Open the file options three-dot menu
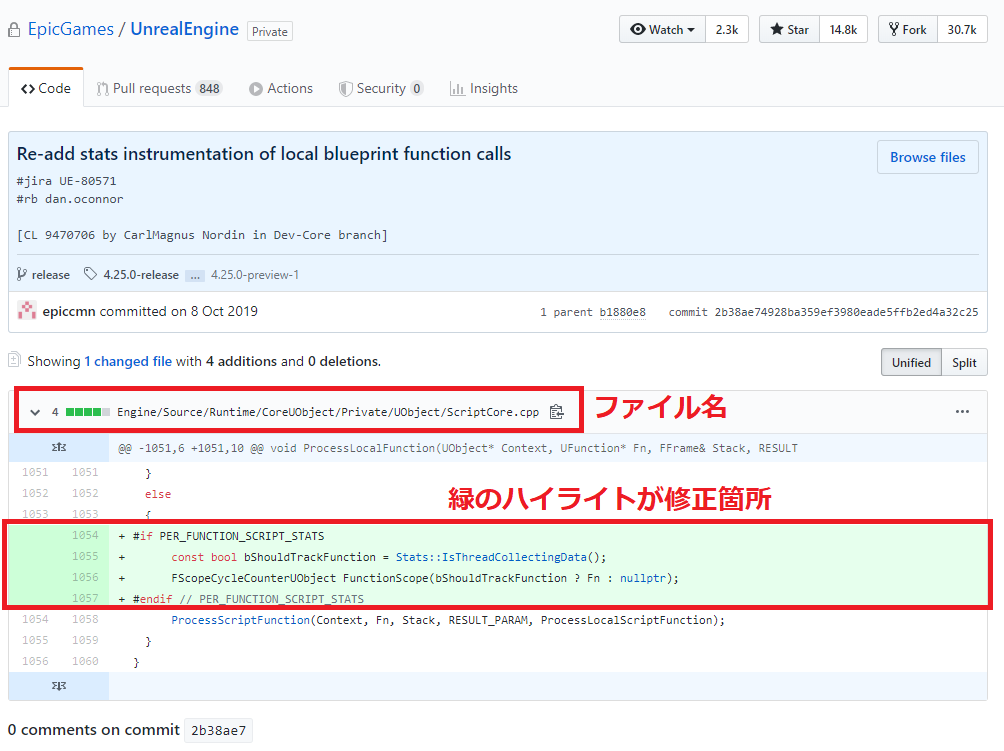Image resolution: width=1004 pixels, height=751 pixels. (x=962, y=412)
